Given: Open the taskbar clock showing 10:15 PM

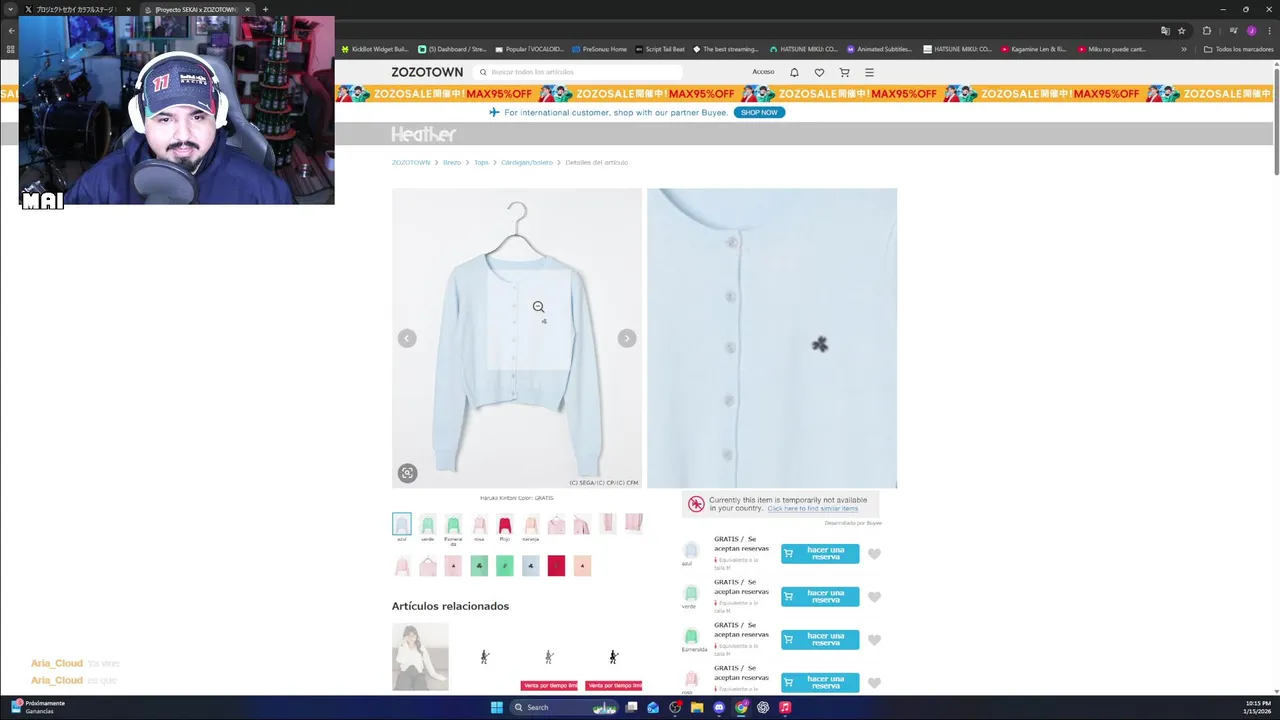Looking at the screenshot, I should click(x=1258, y=707).
